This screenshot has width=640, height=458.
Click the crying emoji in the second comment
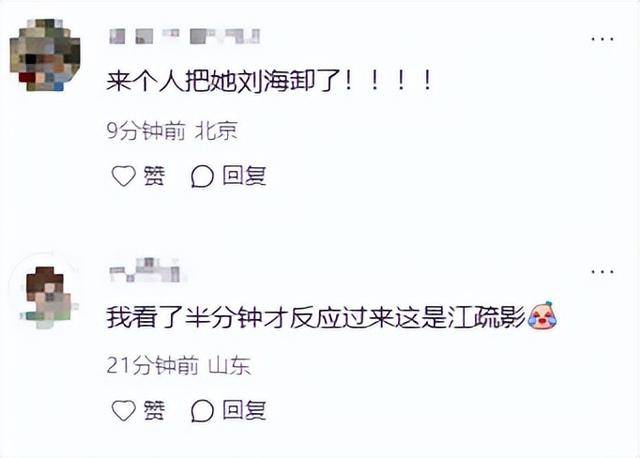click(543, 316)
